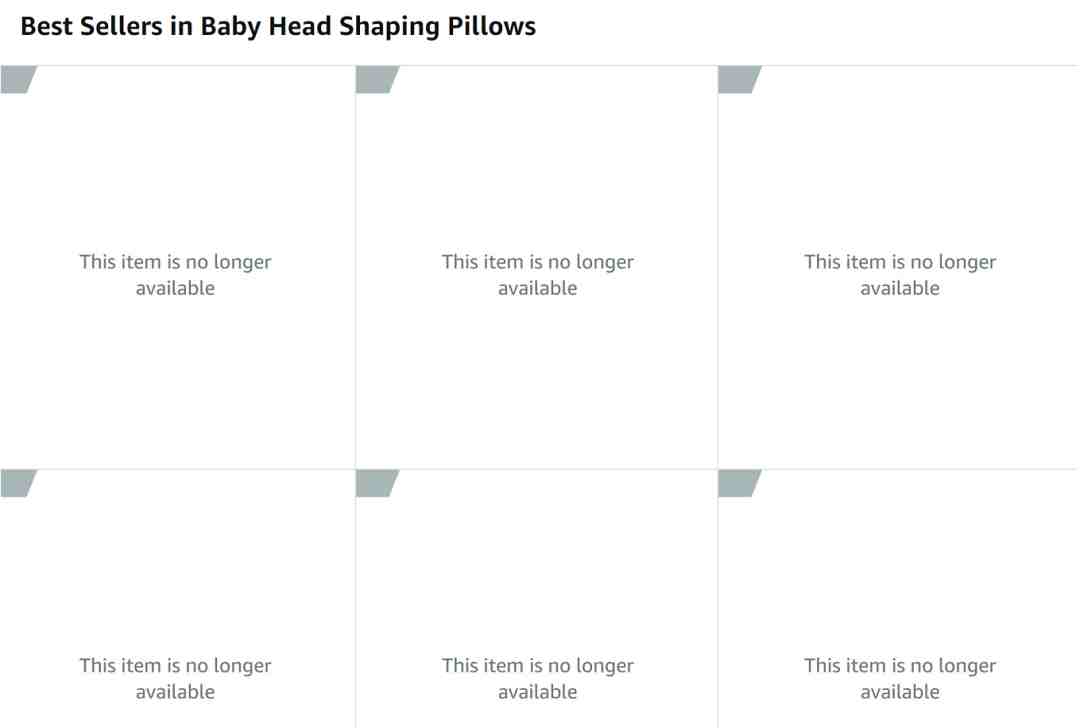The height and width of the screenshot is (728, 1080).
Task: Click the unavailable message in the bottom-right card
Action: [x=900, y=678]
